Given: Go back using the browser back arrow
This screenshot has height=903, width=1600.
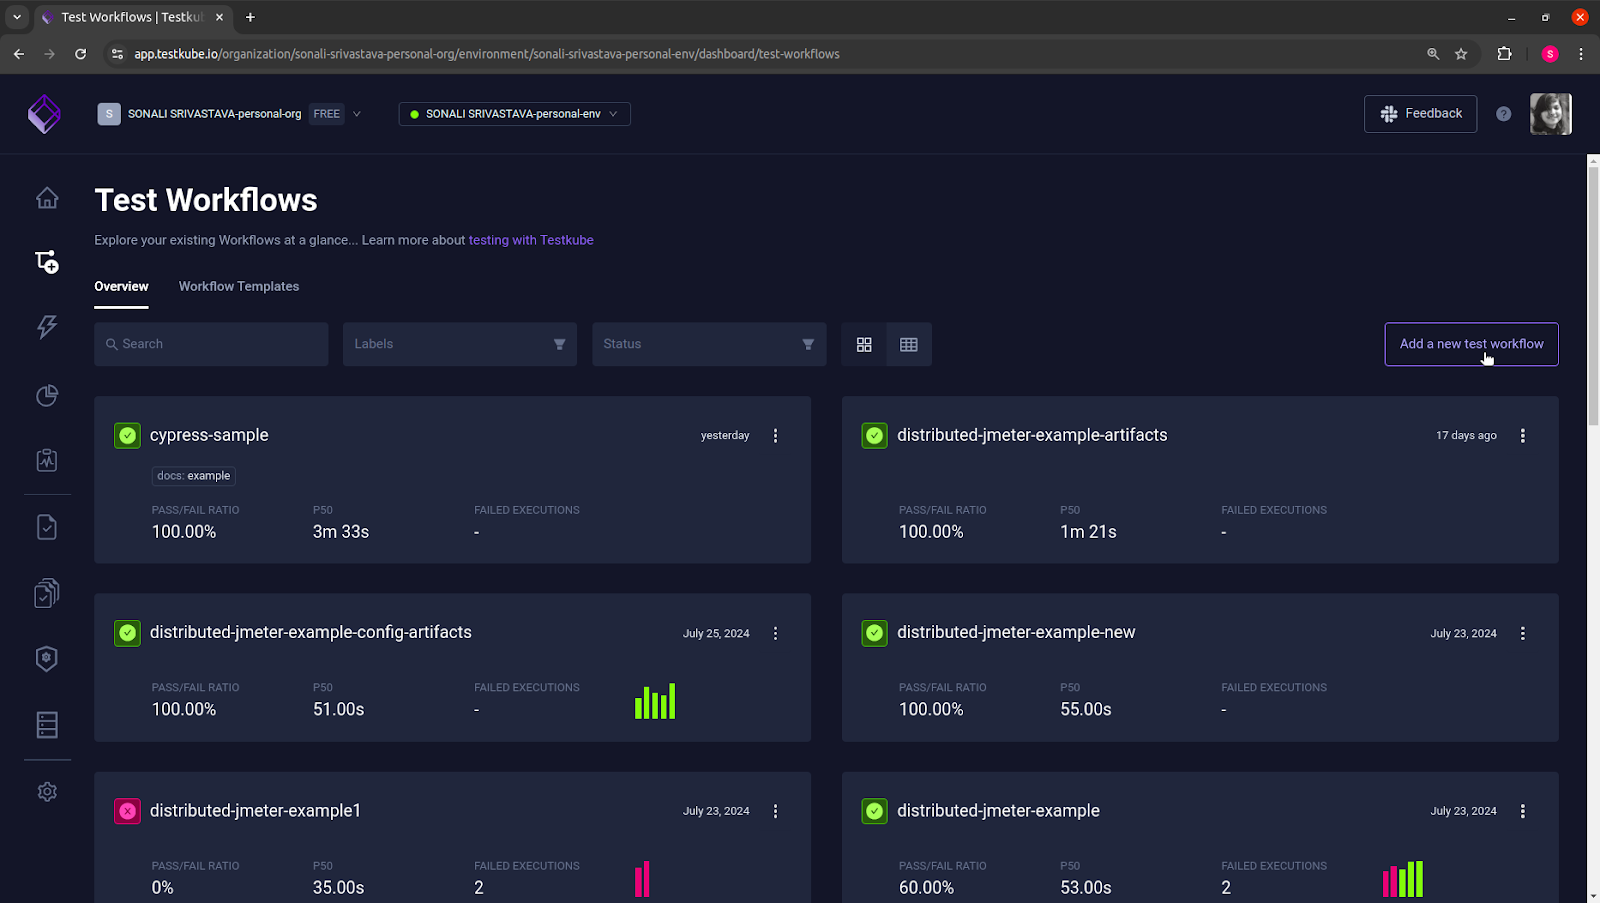Looking at the screenshot, I should pyautogui.click(x=19, y=54).
